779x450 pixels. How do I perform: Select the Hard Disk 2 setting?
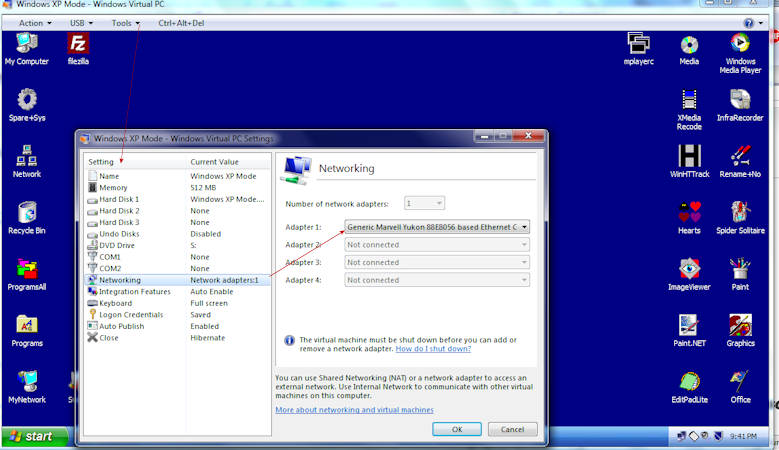click(x=178, y=211)
